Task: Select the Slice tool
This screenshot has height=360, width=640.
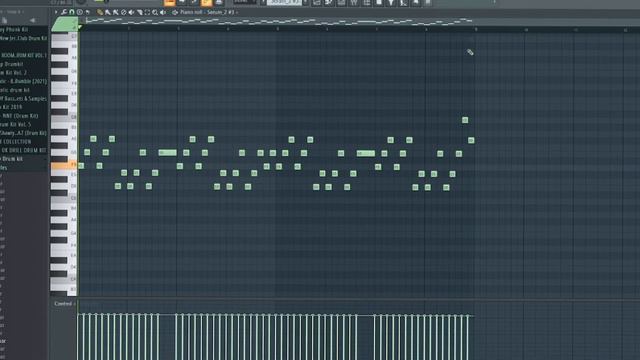Action: pyautogui.click(x=140, y=12)
